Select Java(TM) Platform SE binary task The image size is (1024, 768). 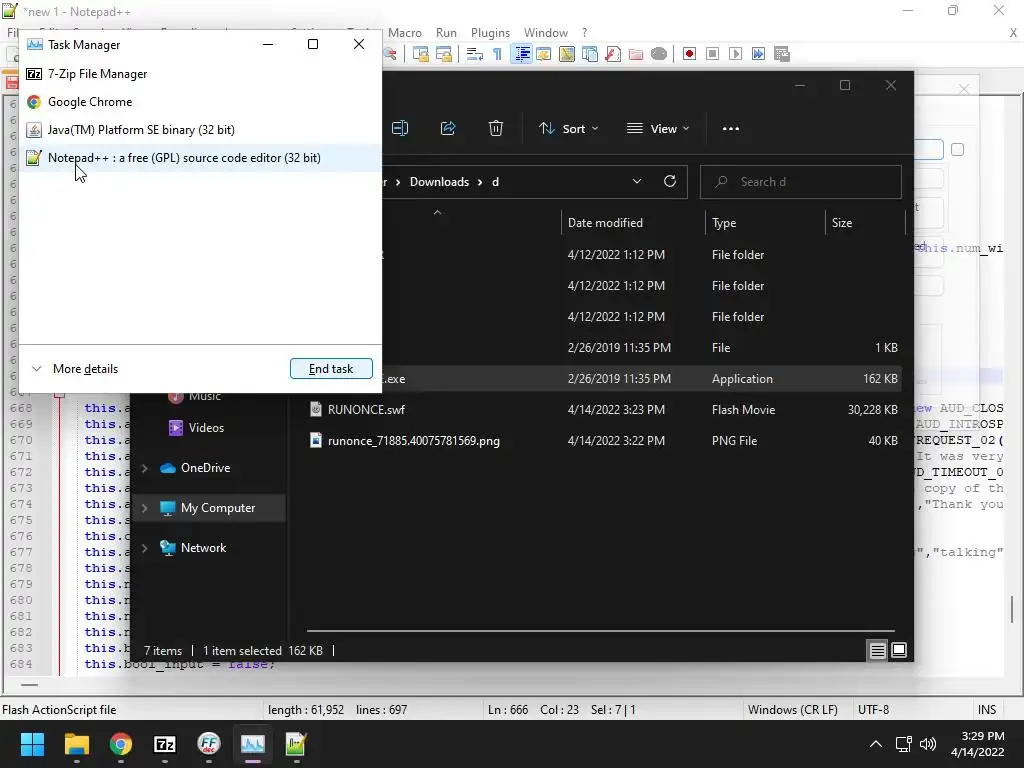coord(200,130)
